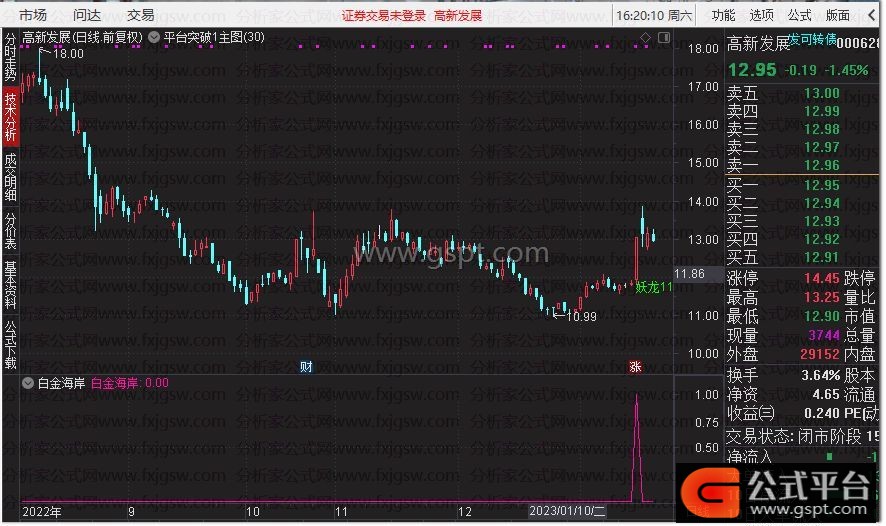Click the 买四 price 12.92

click(822, 240)
